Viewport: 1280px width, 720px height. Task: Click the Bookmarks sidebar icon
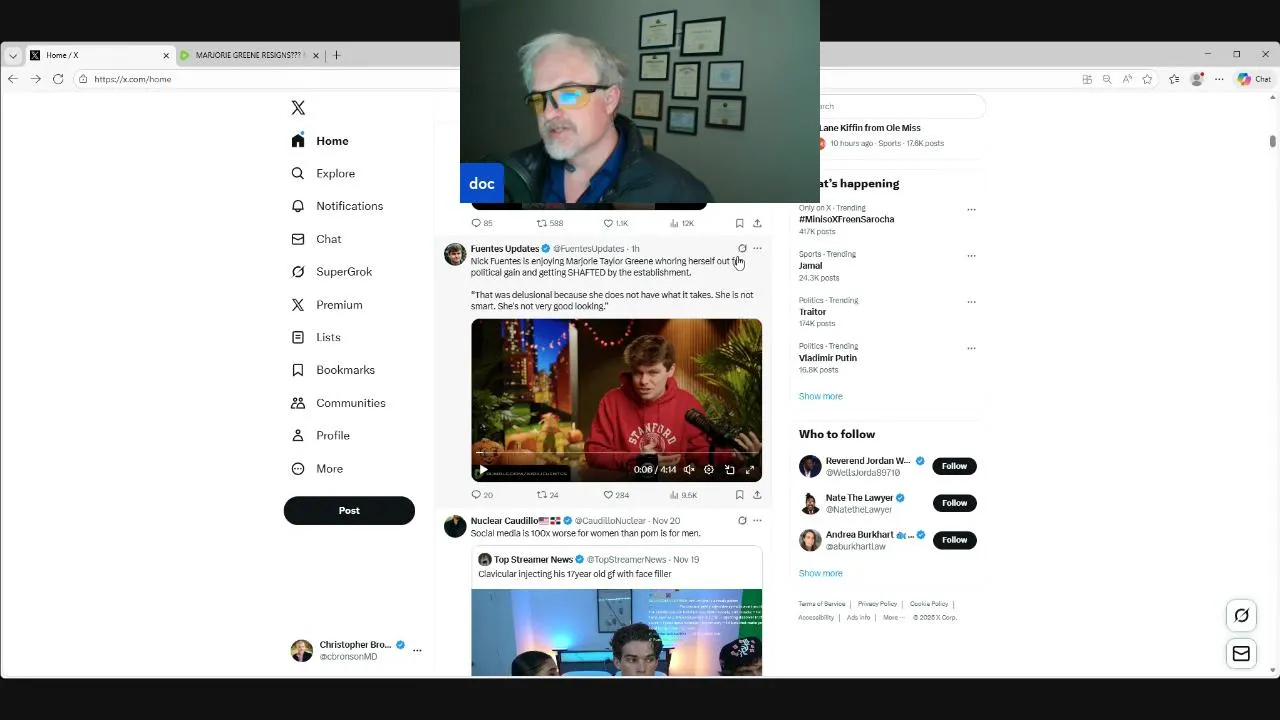pyautogui.click(x=298, y=370)
